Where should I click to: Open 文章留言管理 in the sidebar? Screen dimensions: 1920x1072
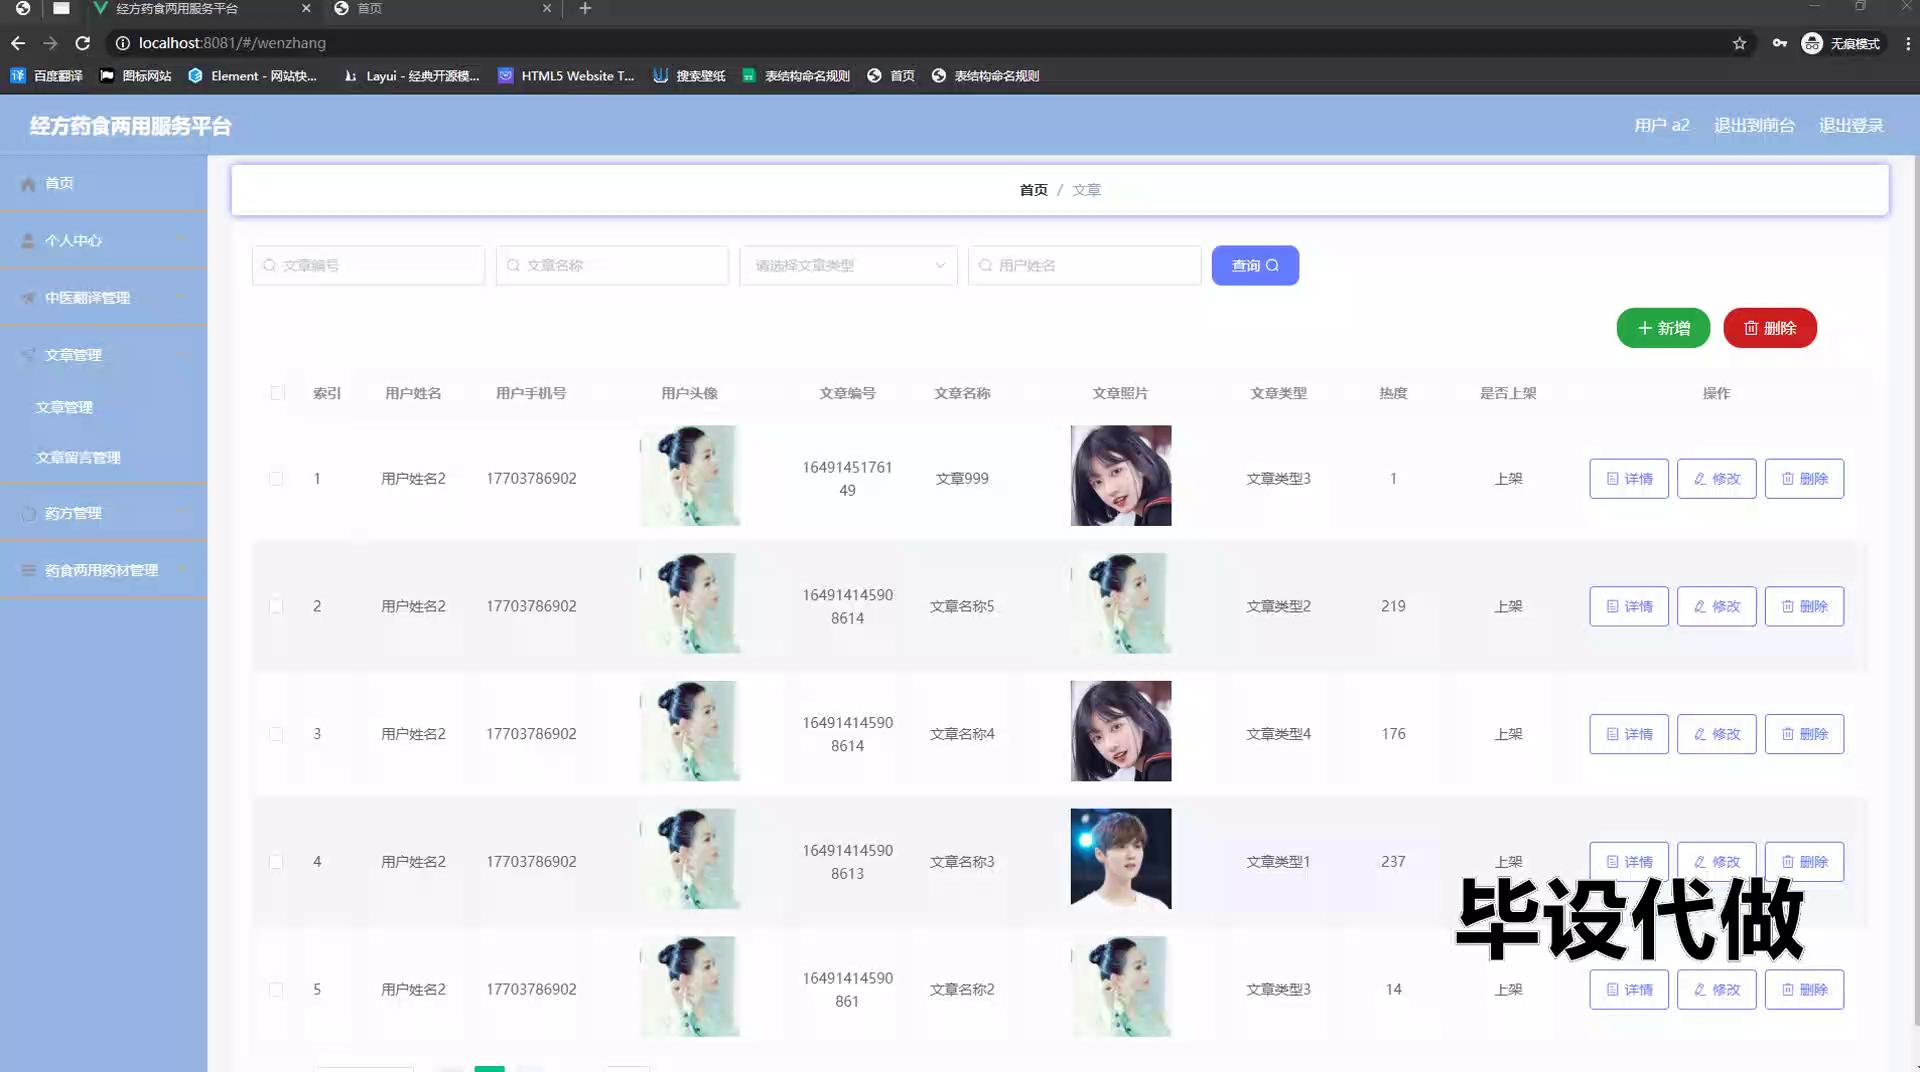pos(78,458)
